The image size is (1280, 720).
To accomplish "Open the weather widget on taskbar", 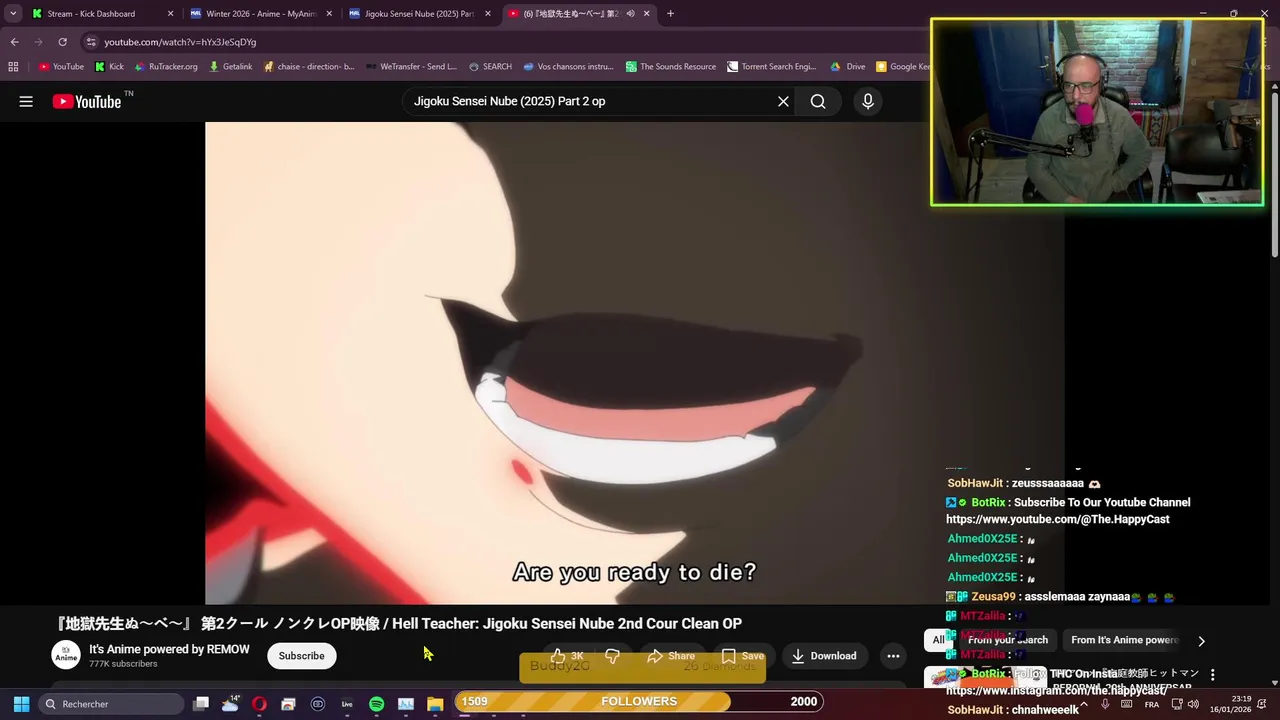I will point(230,704).
